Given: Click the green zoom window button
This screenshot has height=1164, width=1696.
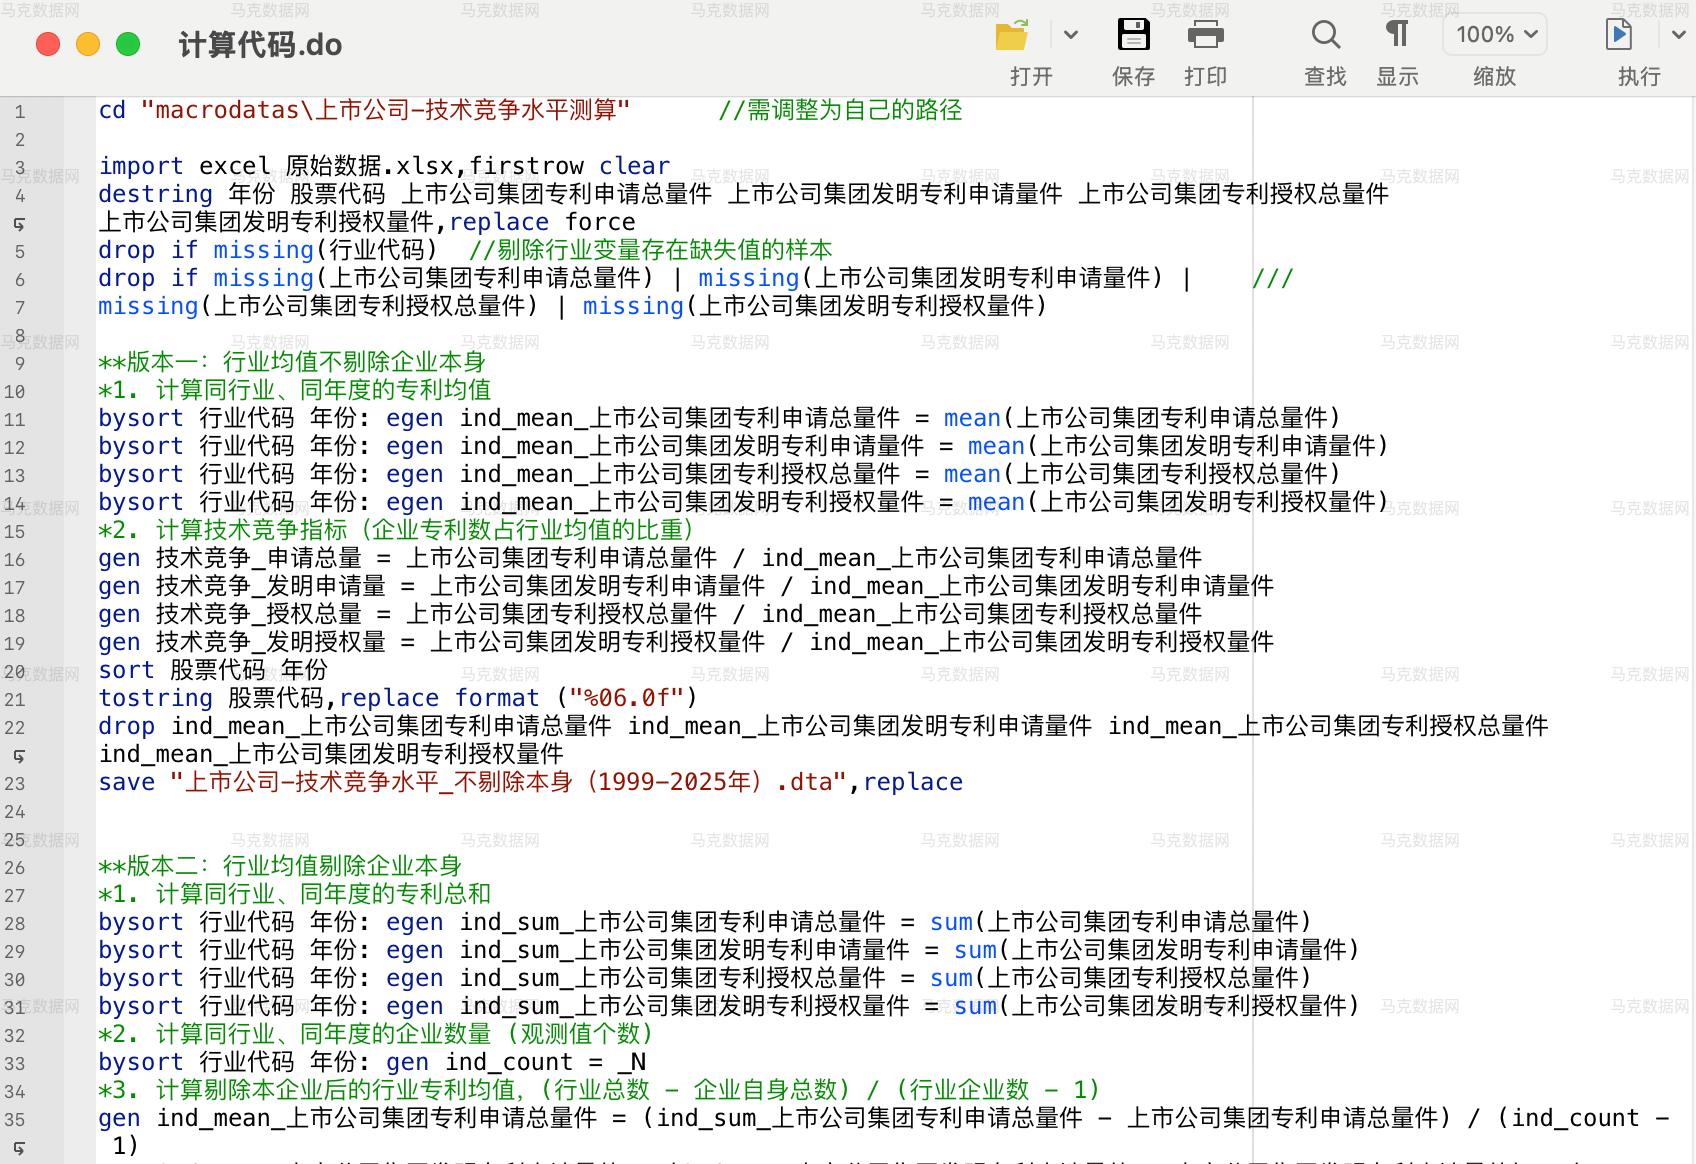Looking at the screenshot, I should [128, 44].
